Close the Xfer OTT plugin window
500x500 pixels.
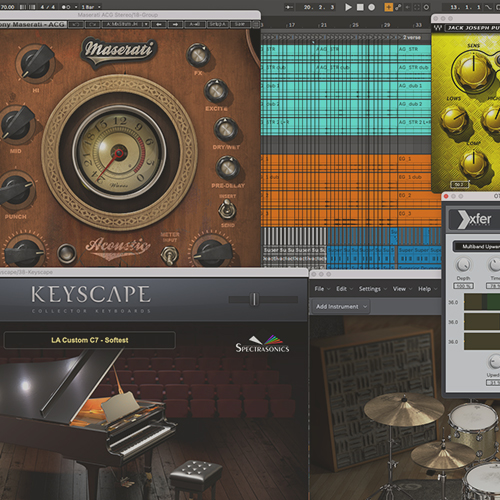446,196
